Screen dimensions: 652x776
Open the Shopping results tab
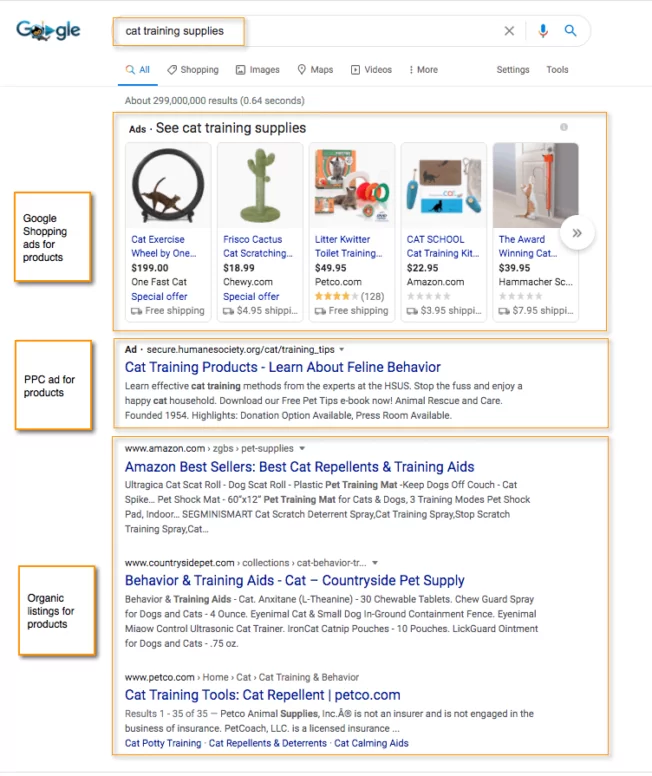pyautogui.click(x=193, y=70)
